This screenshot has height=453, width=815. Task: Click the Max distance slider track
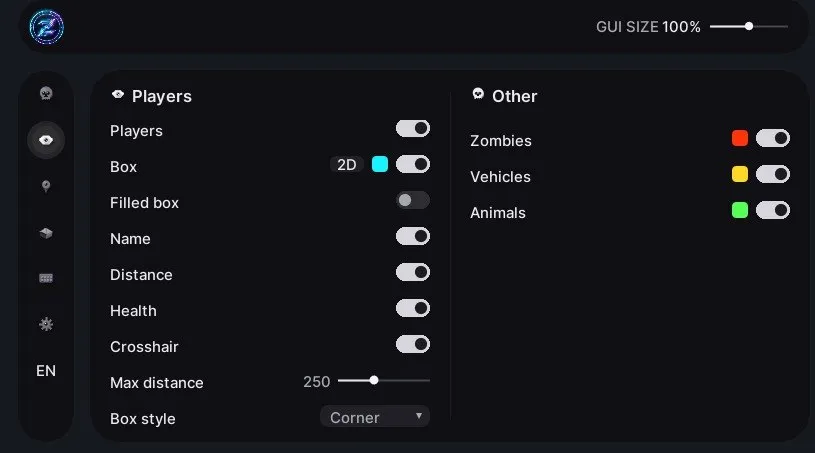(x=384, y=381)
